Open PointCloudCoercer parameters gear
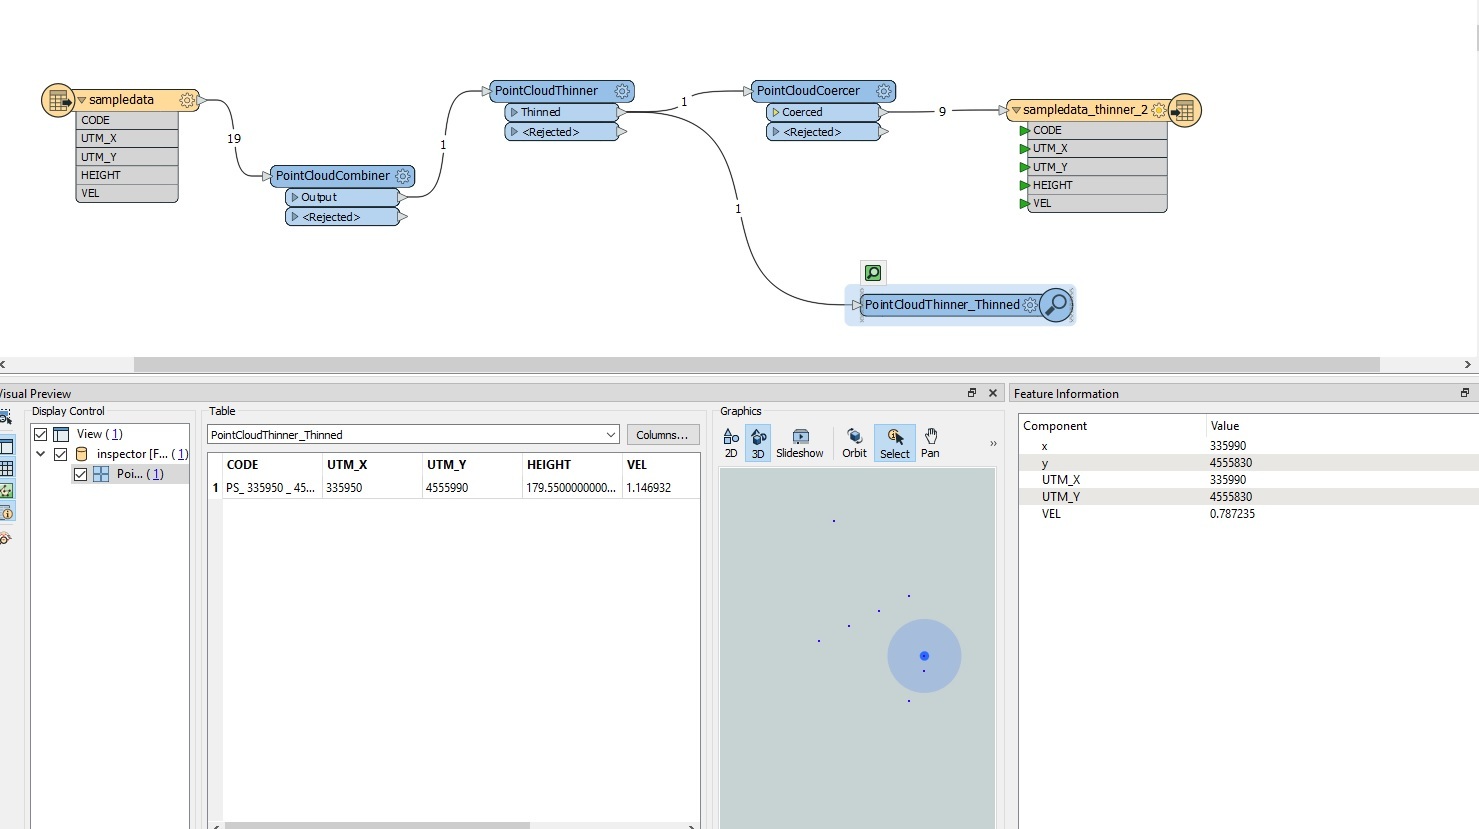Image resolution: width=1479 pixels, height=829 pixels. point(884,91)
